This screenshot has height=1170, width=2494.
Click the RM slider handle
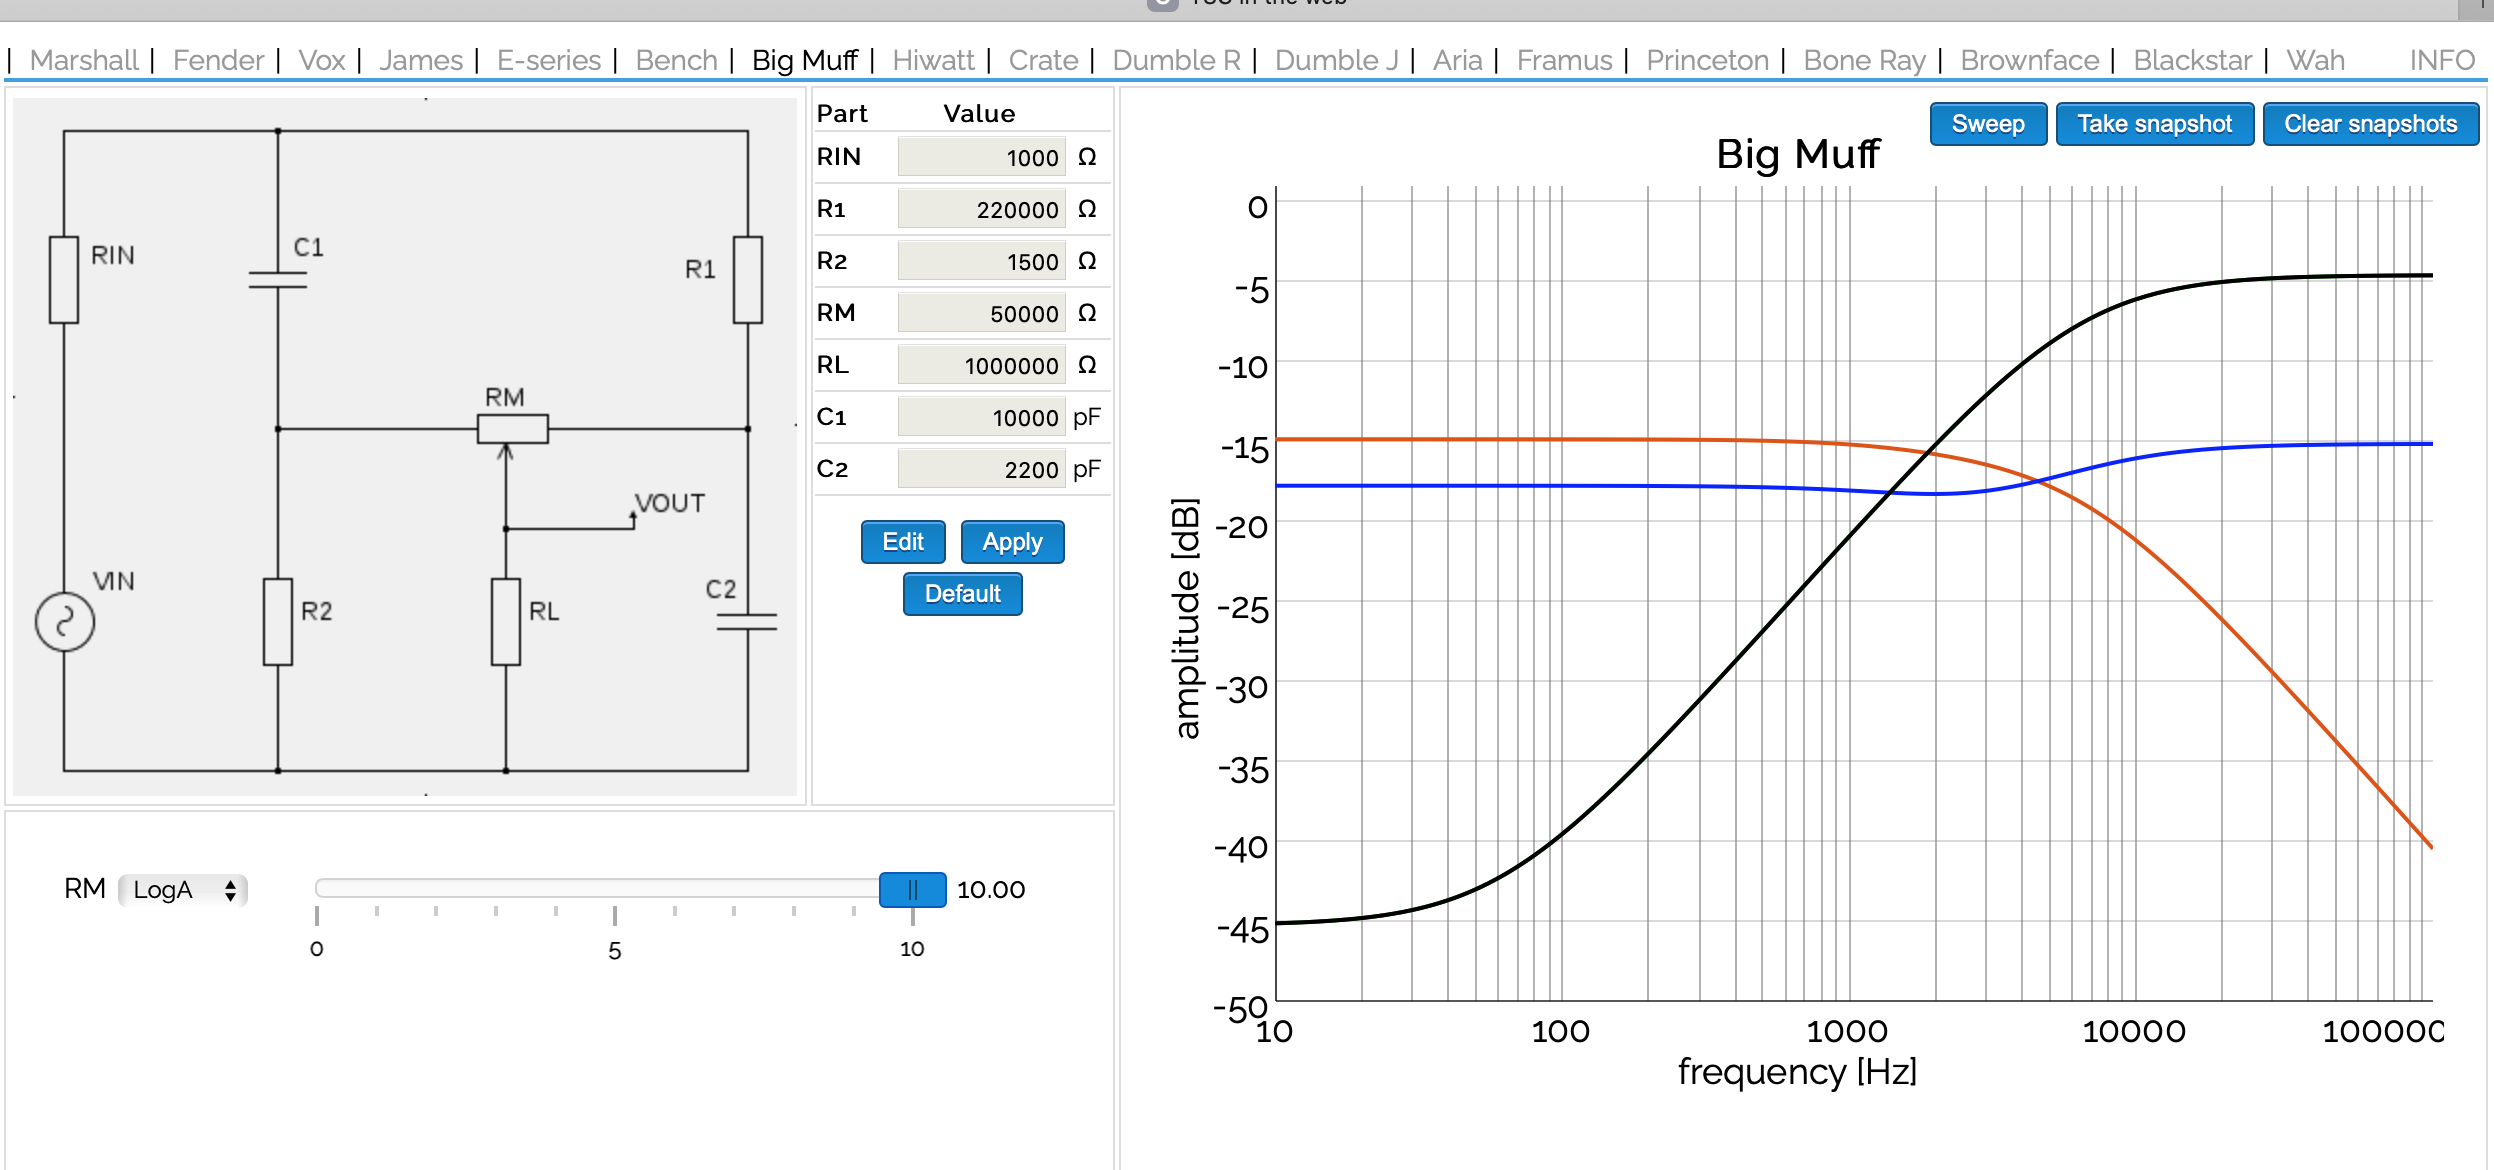click(912, 889)
